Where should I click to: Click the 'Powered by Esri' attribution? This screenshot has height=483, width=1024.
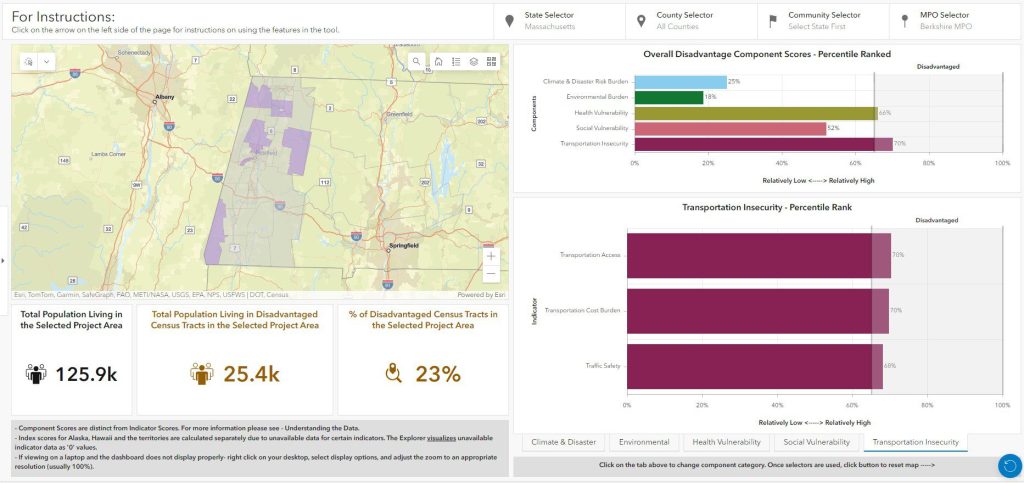click(x=481, y=295)
